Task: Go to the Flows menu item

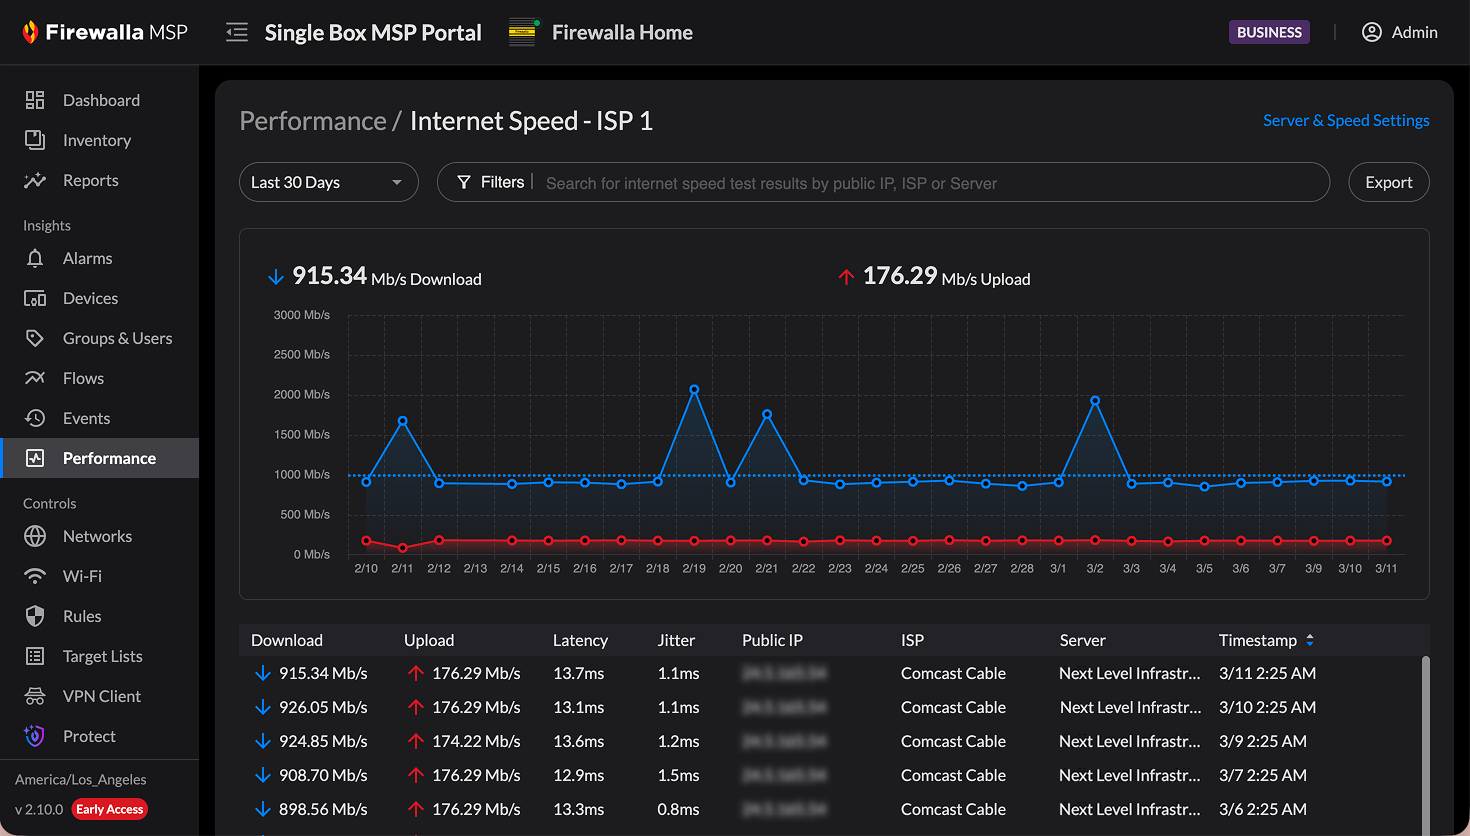Action: 83,378
